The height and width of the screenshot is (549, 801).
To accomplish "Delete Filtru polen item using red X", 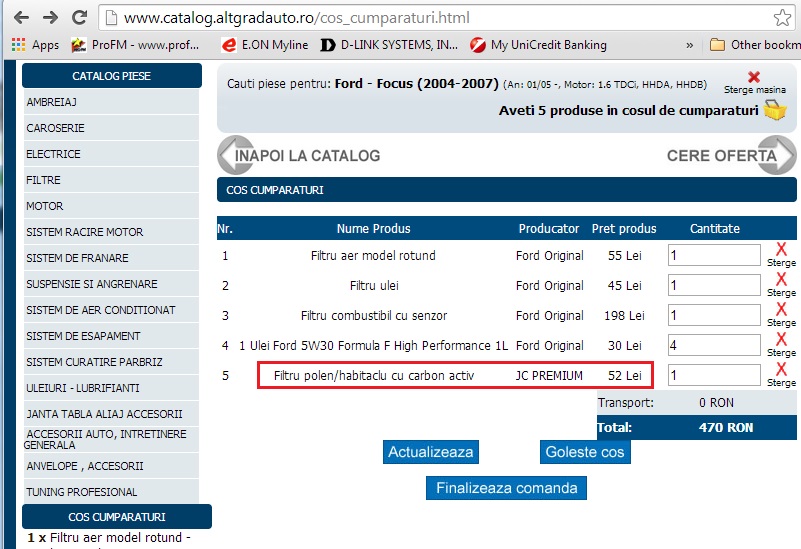I will [781, 370].
